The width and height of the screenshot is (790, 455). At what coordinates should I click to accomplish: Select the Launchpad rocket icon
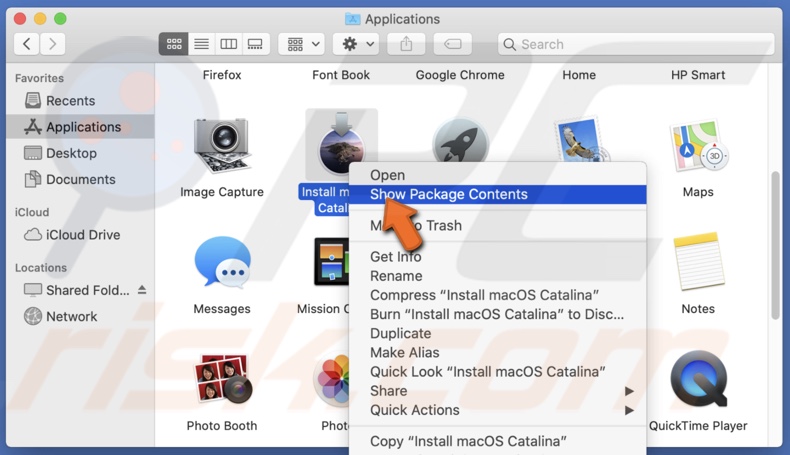[x=460, y=142]
